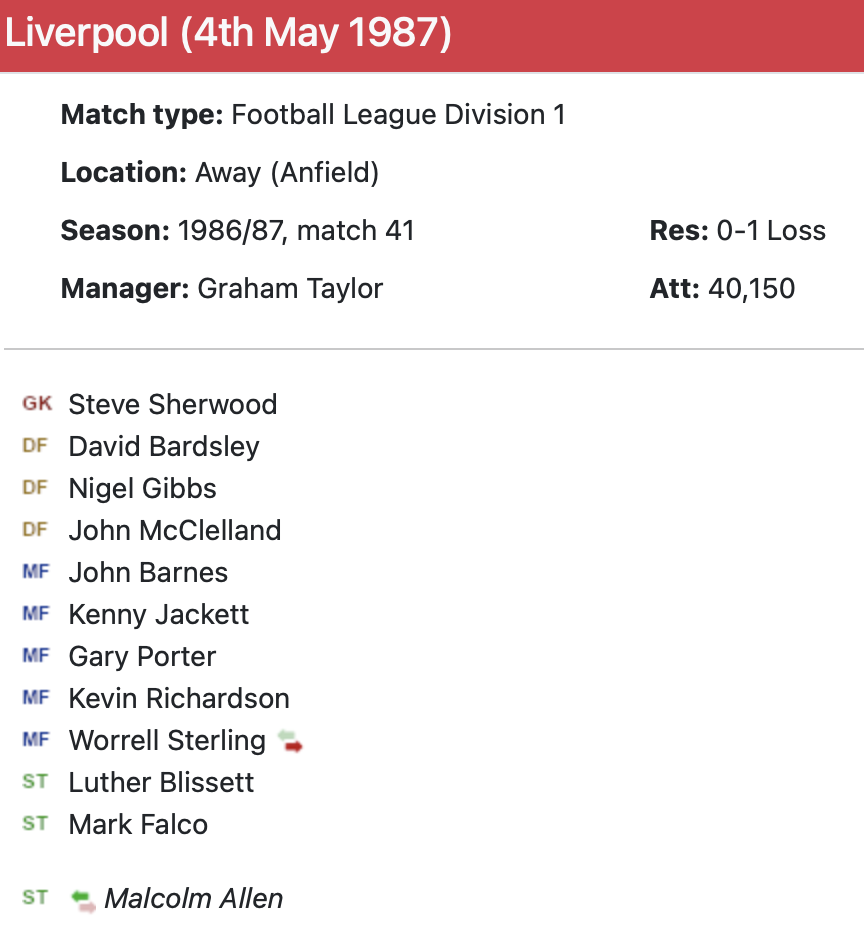
Task: Click the substitution arrows before Malcolm Allen
Action: tap(84, 899)
